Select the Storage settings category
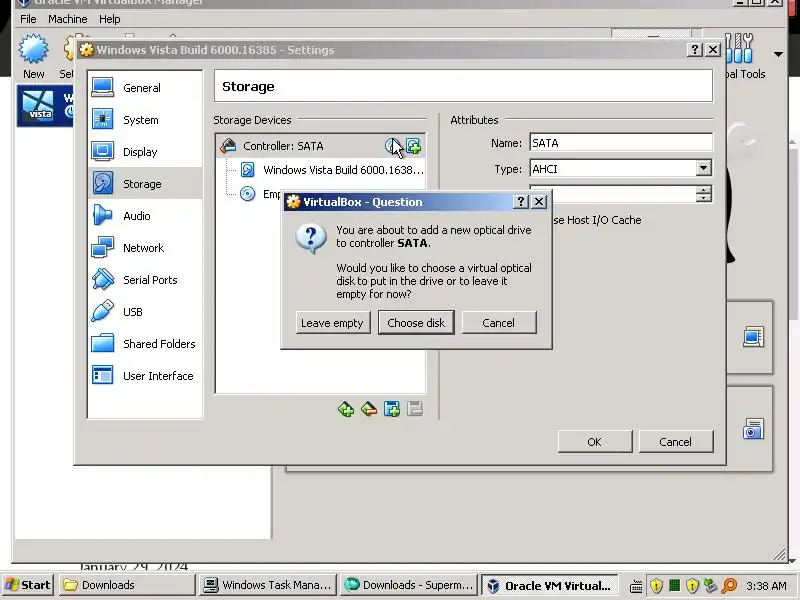Screen dimensions: 800x600 point(145,184)
